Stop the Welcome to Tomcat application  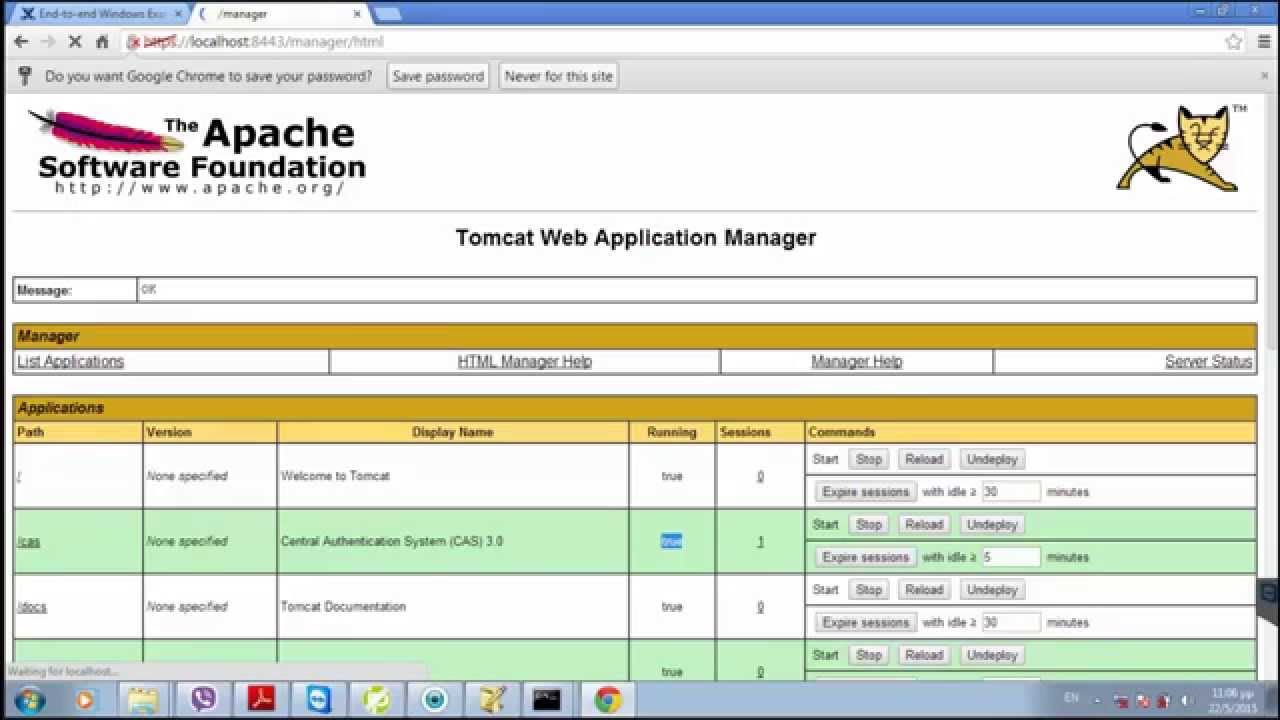pyautogui.click(x=869, y=459)
